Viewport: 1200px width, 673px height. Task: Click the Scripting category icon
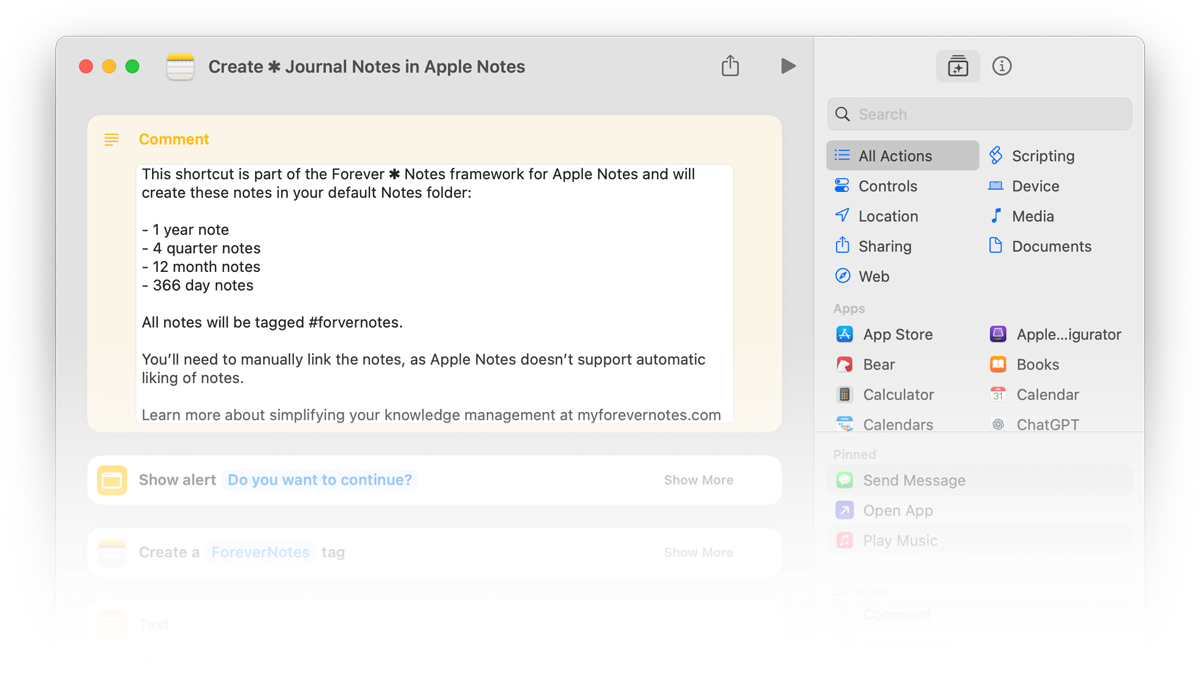pos(996,155)
